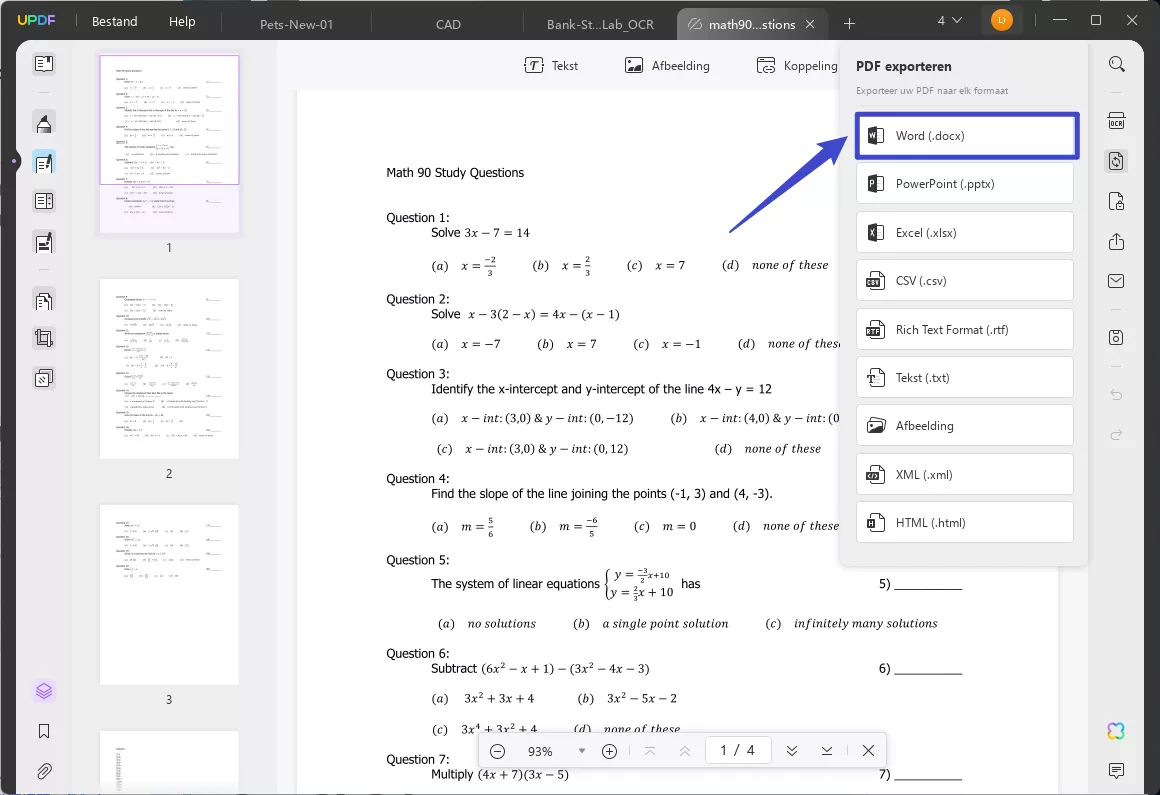
Task: Click the 'Math 90 Study Questions' heading
Action: click(455, 173)
